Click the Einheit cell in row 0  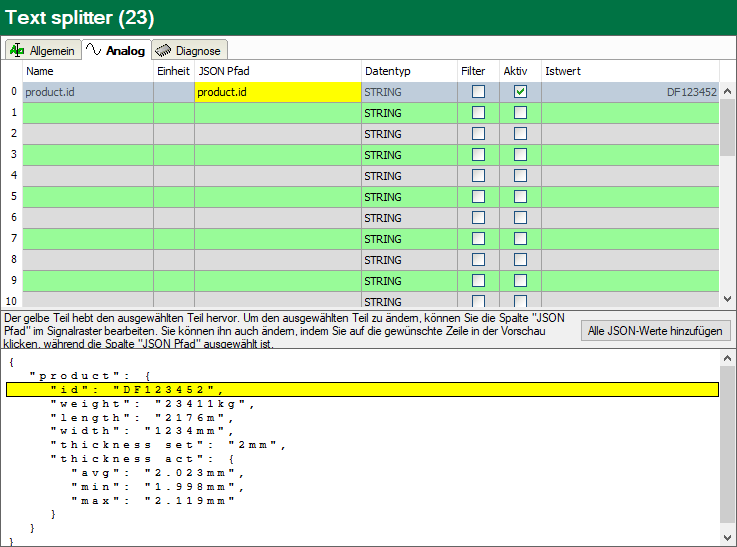173,92
